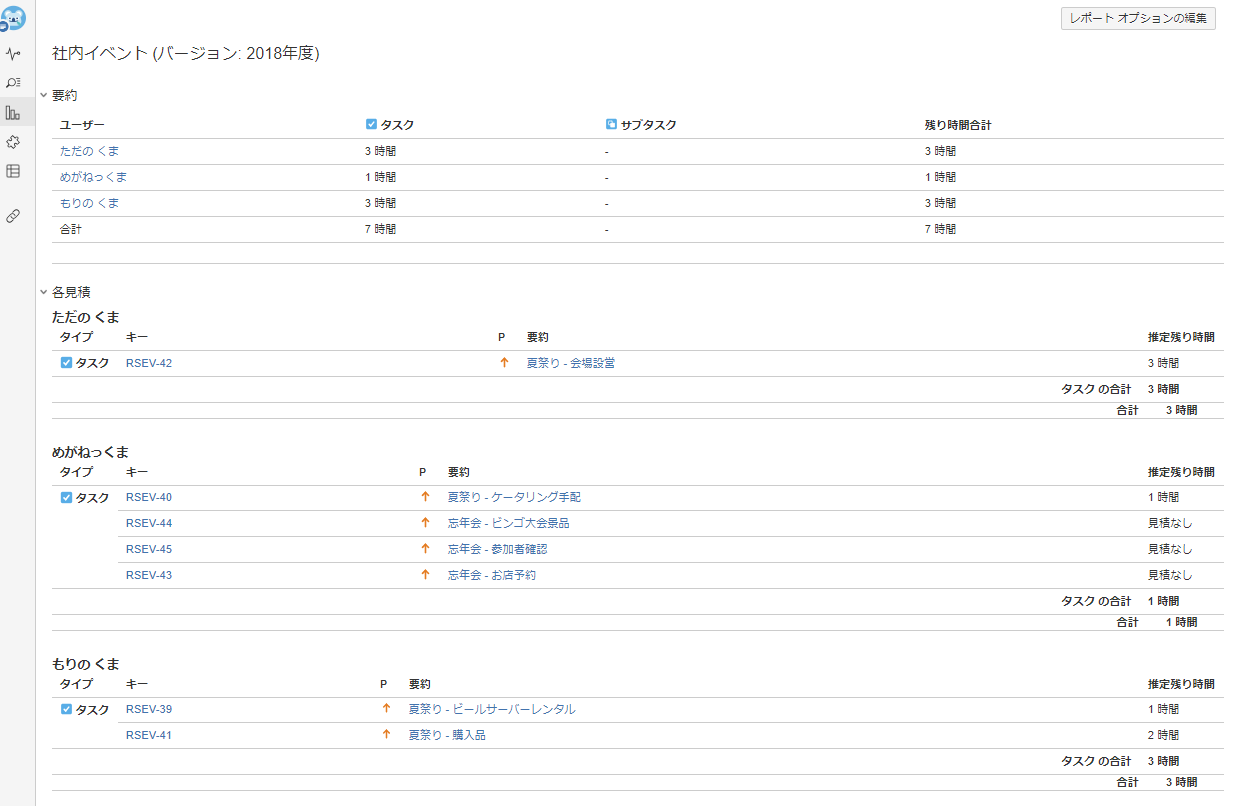The width and height of the screenshot is (1240, 806).
Task: Open user めがねっくま in summary table
Action: (93, 177)
